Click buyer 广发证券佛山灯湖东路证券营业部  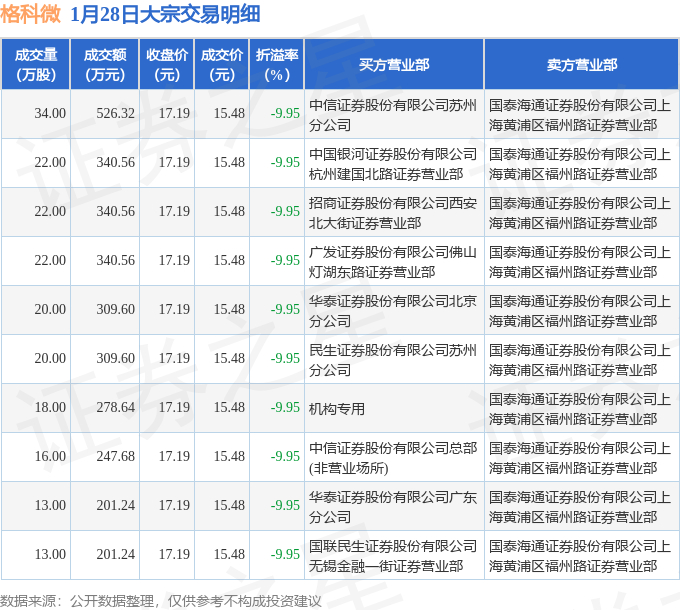(393, 262)
